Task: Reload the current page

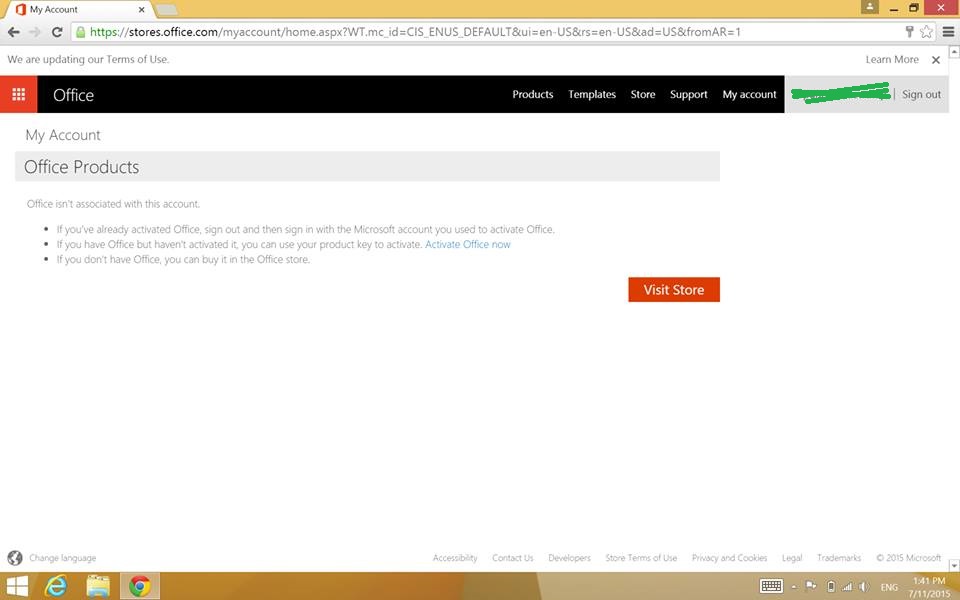Action: click(57, 32)
